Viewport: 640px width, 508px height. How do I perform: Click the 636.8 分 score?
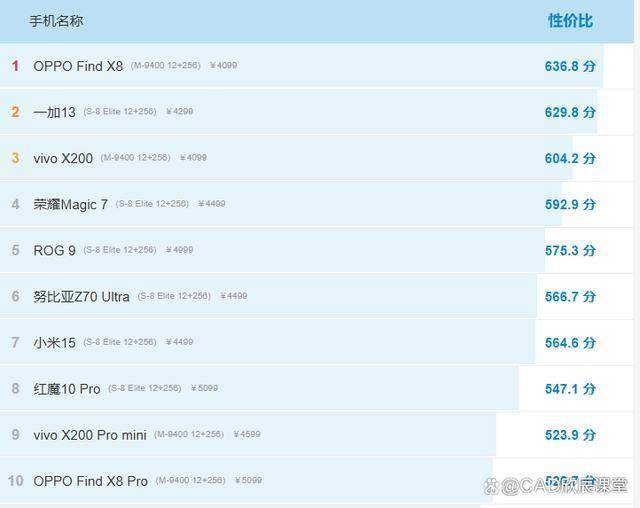[570, 66]
